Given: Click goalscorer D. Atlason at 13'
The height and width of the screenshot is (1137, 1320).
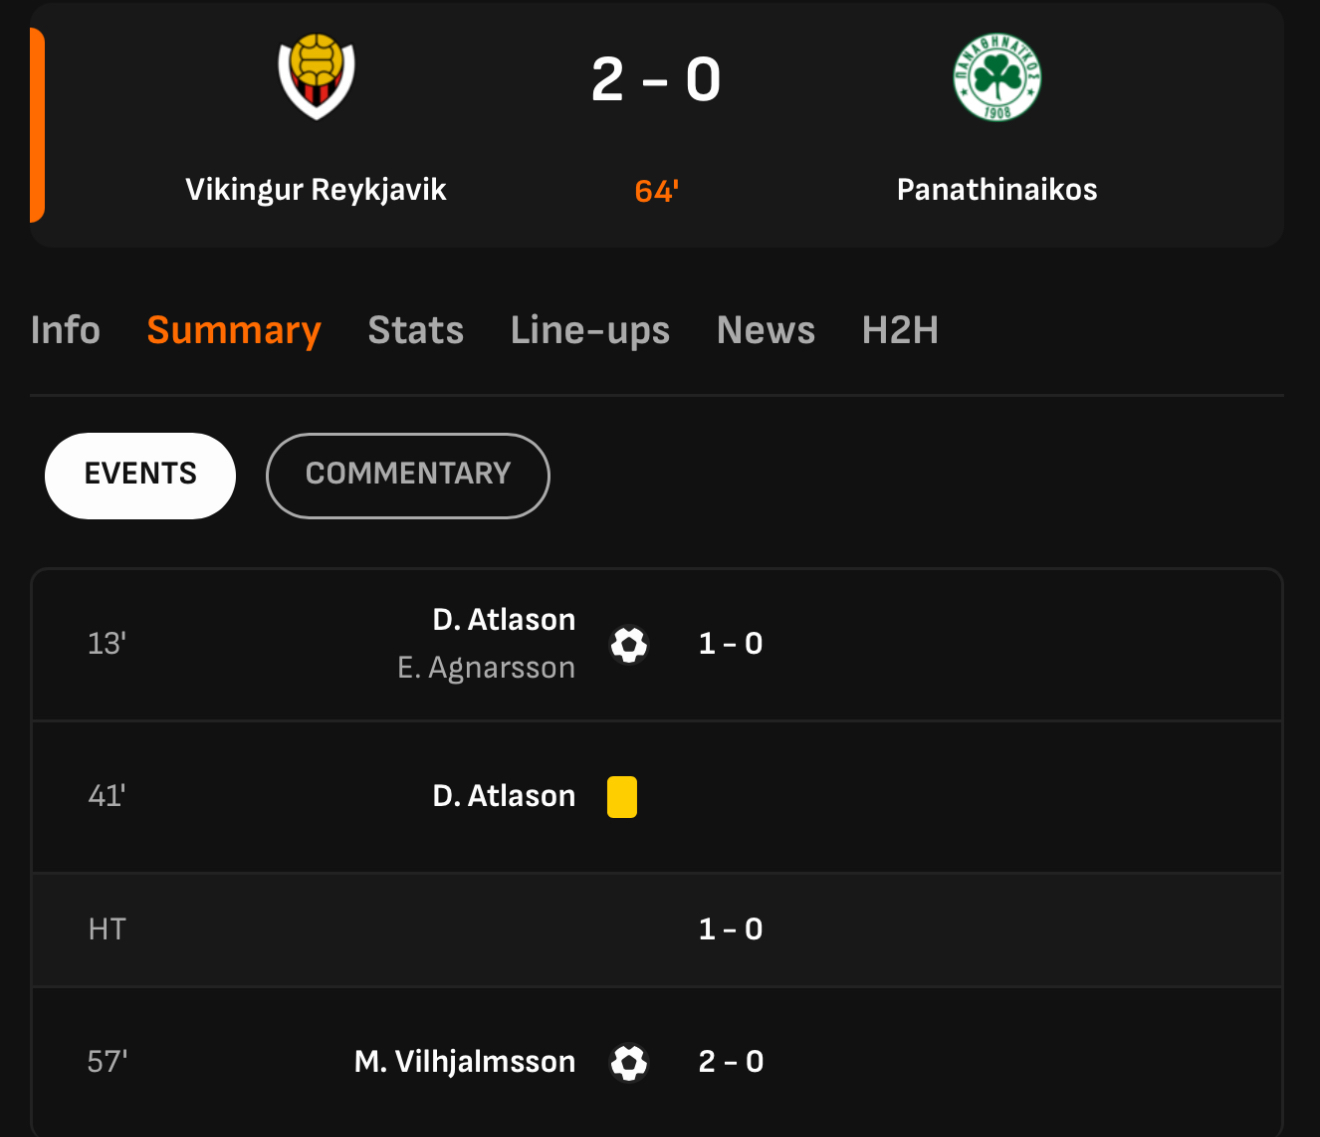Looking at the screenshot, I should pos(504,620).
